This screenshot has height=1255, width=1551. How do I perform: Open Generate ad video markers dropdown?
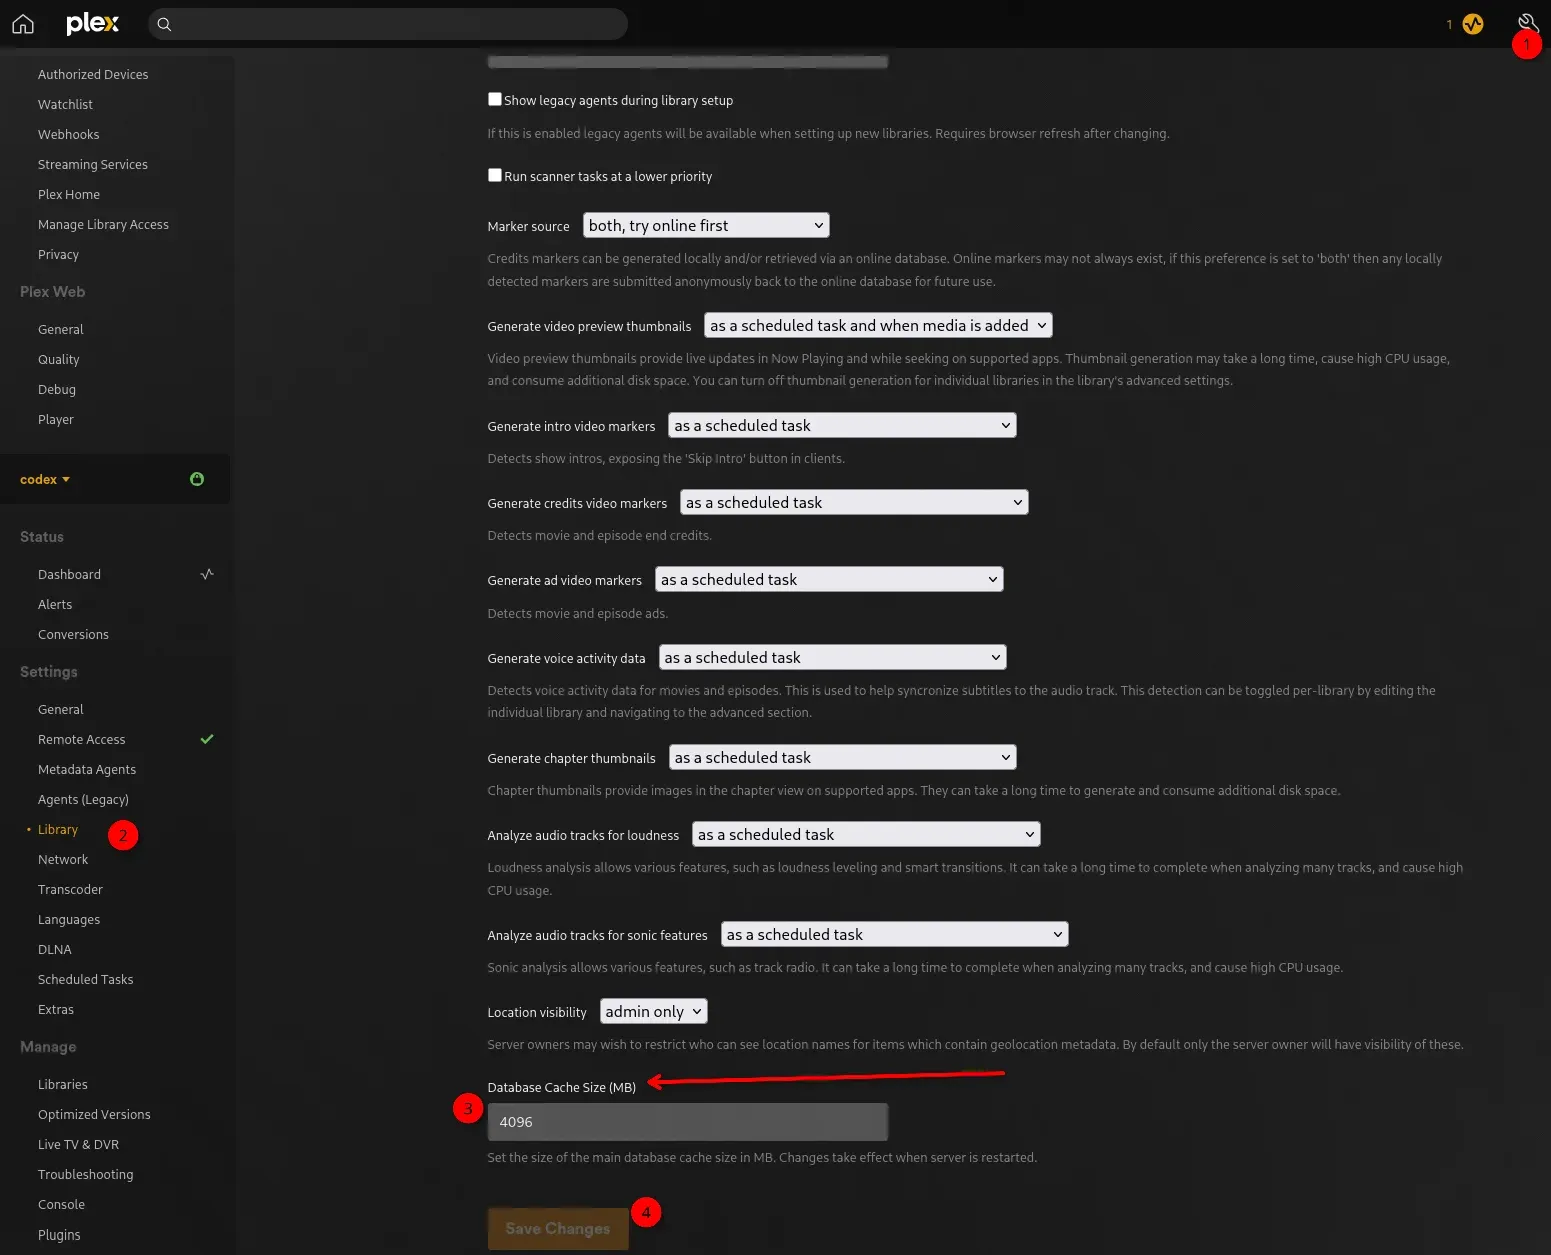pos(829,579)
